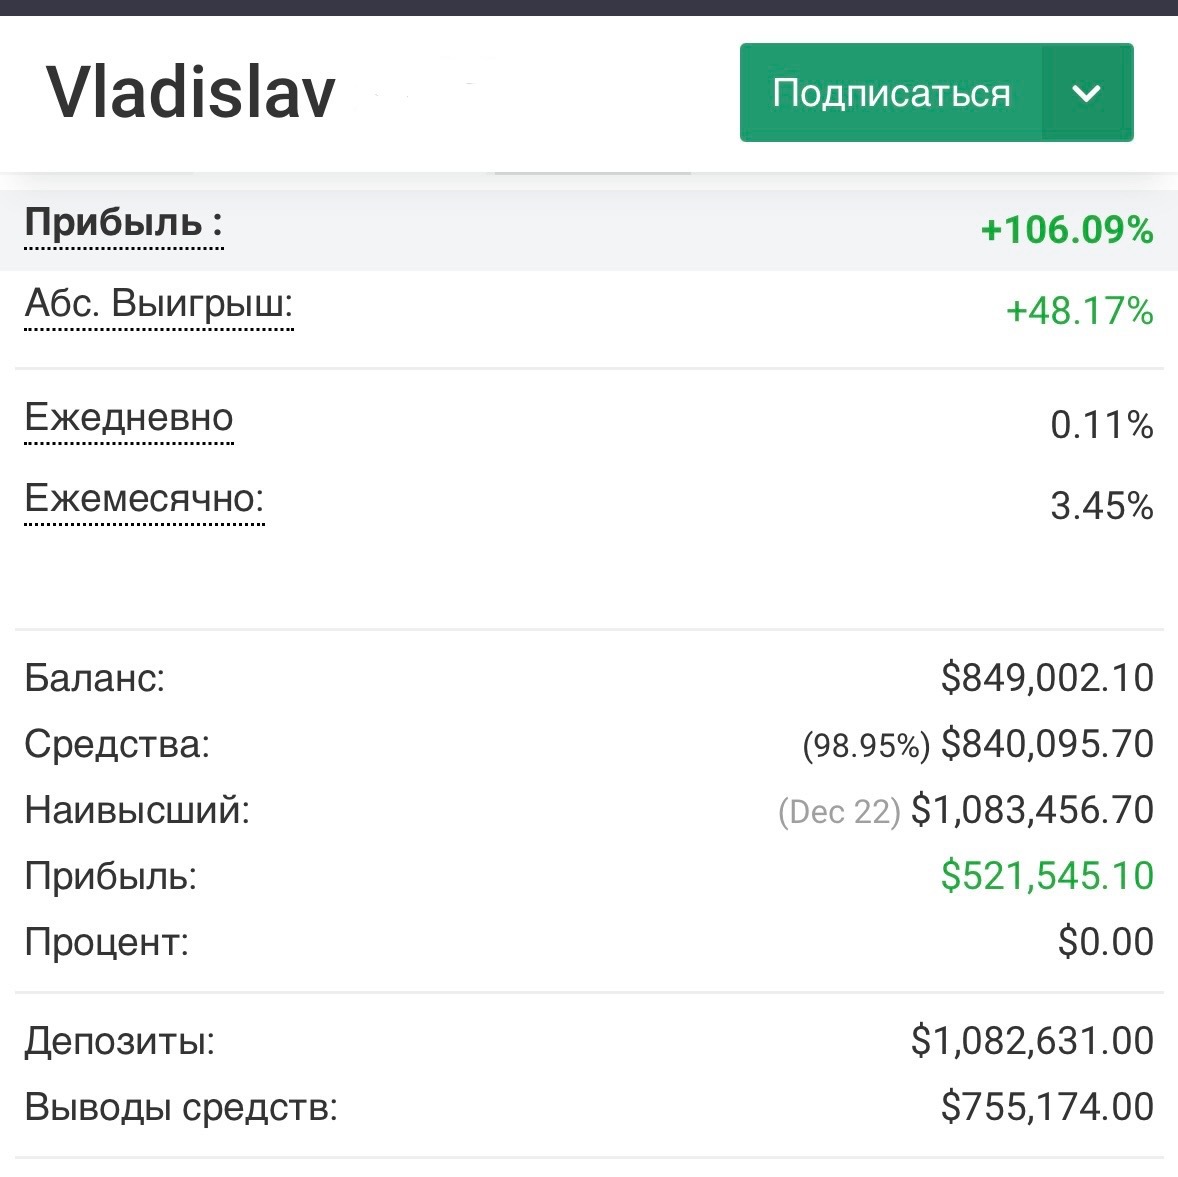Click the Процент label
1178x1177 pixels.
[x=107, y=942]
